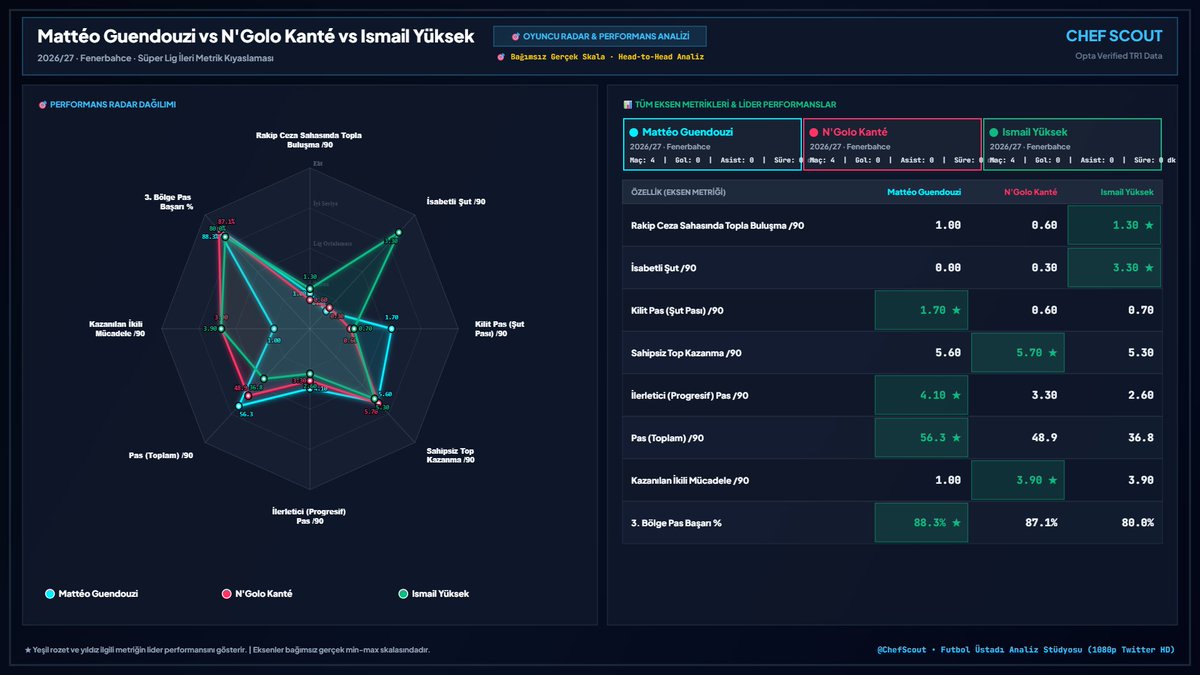
Task: Click the chart icon beside Tüm Eksen Metrikleri
Action: click(627, 104)
